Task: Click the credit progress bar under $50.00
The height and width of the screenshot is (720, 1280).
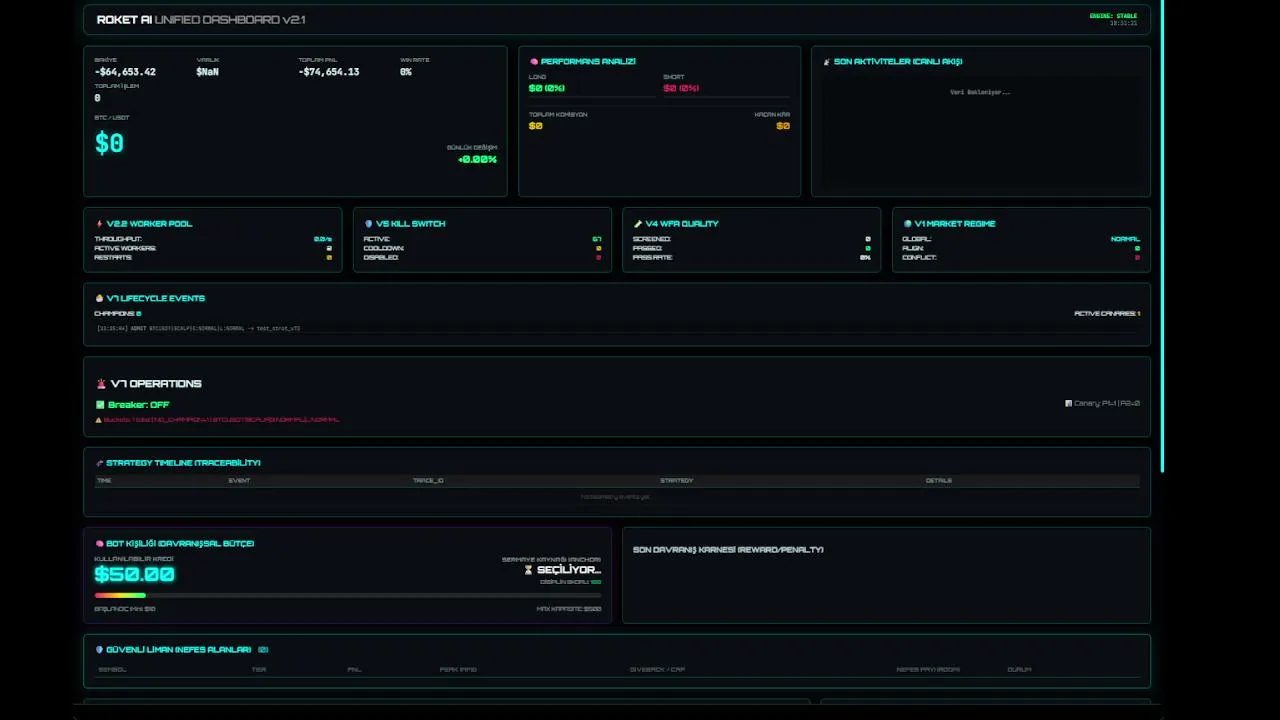Action: 348,596
